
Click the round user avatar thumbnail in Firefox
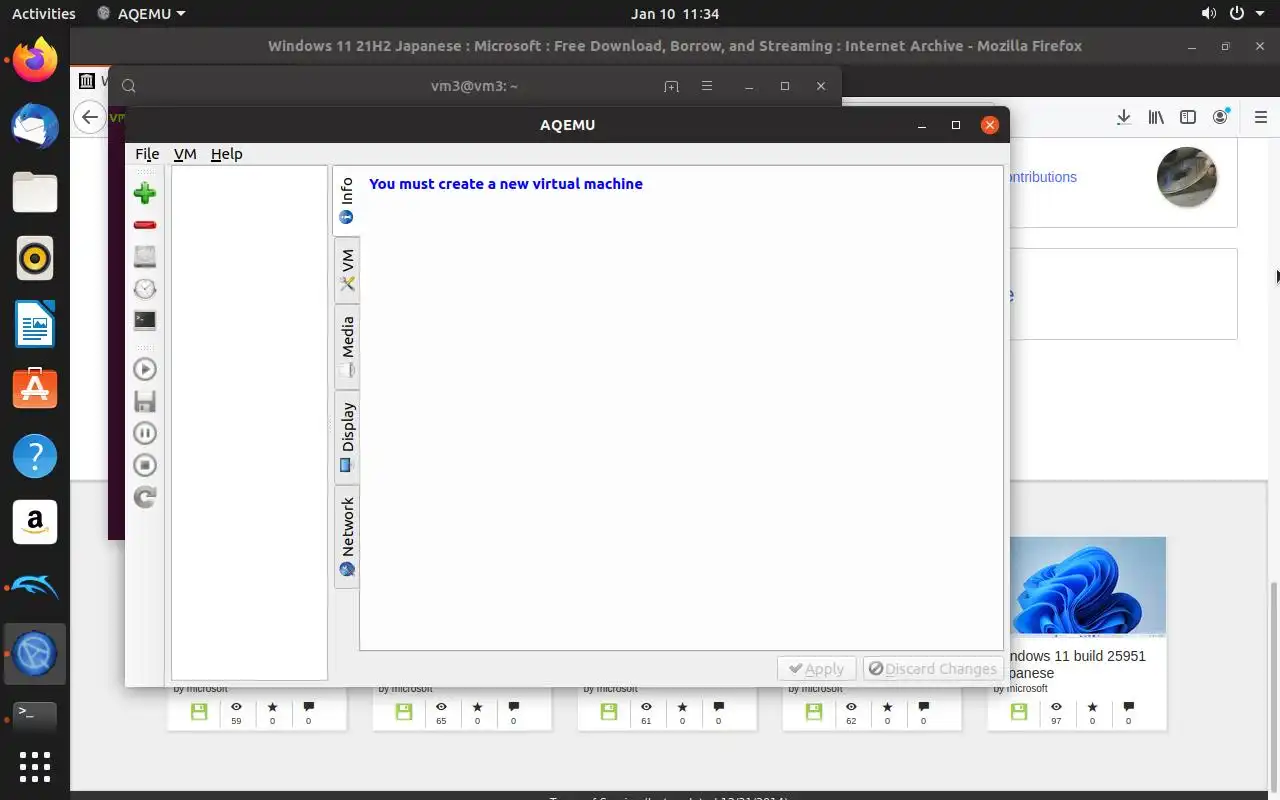[x=1187, y=177]
